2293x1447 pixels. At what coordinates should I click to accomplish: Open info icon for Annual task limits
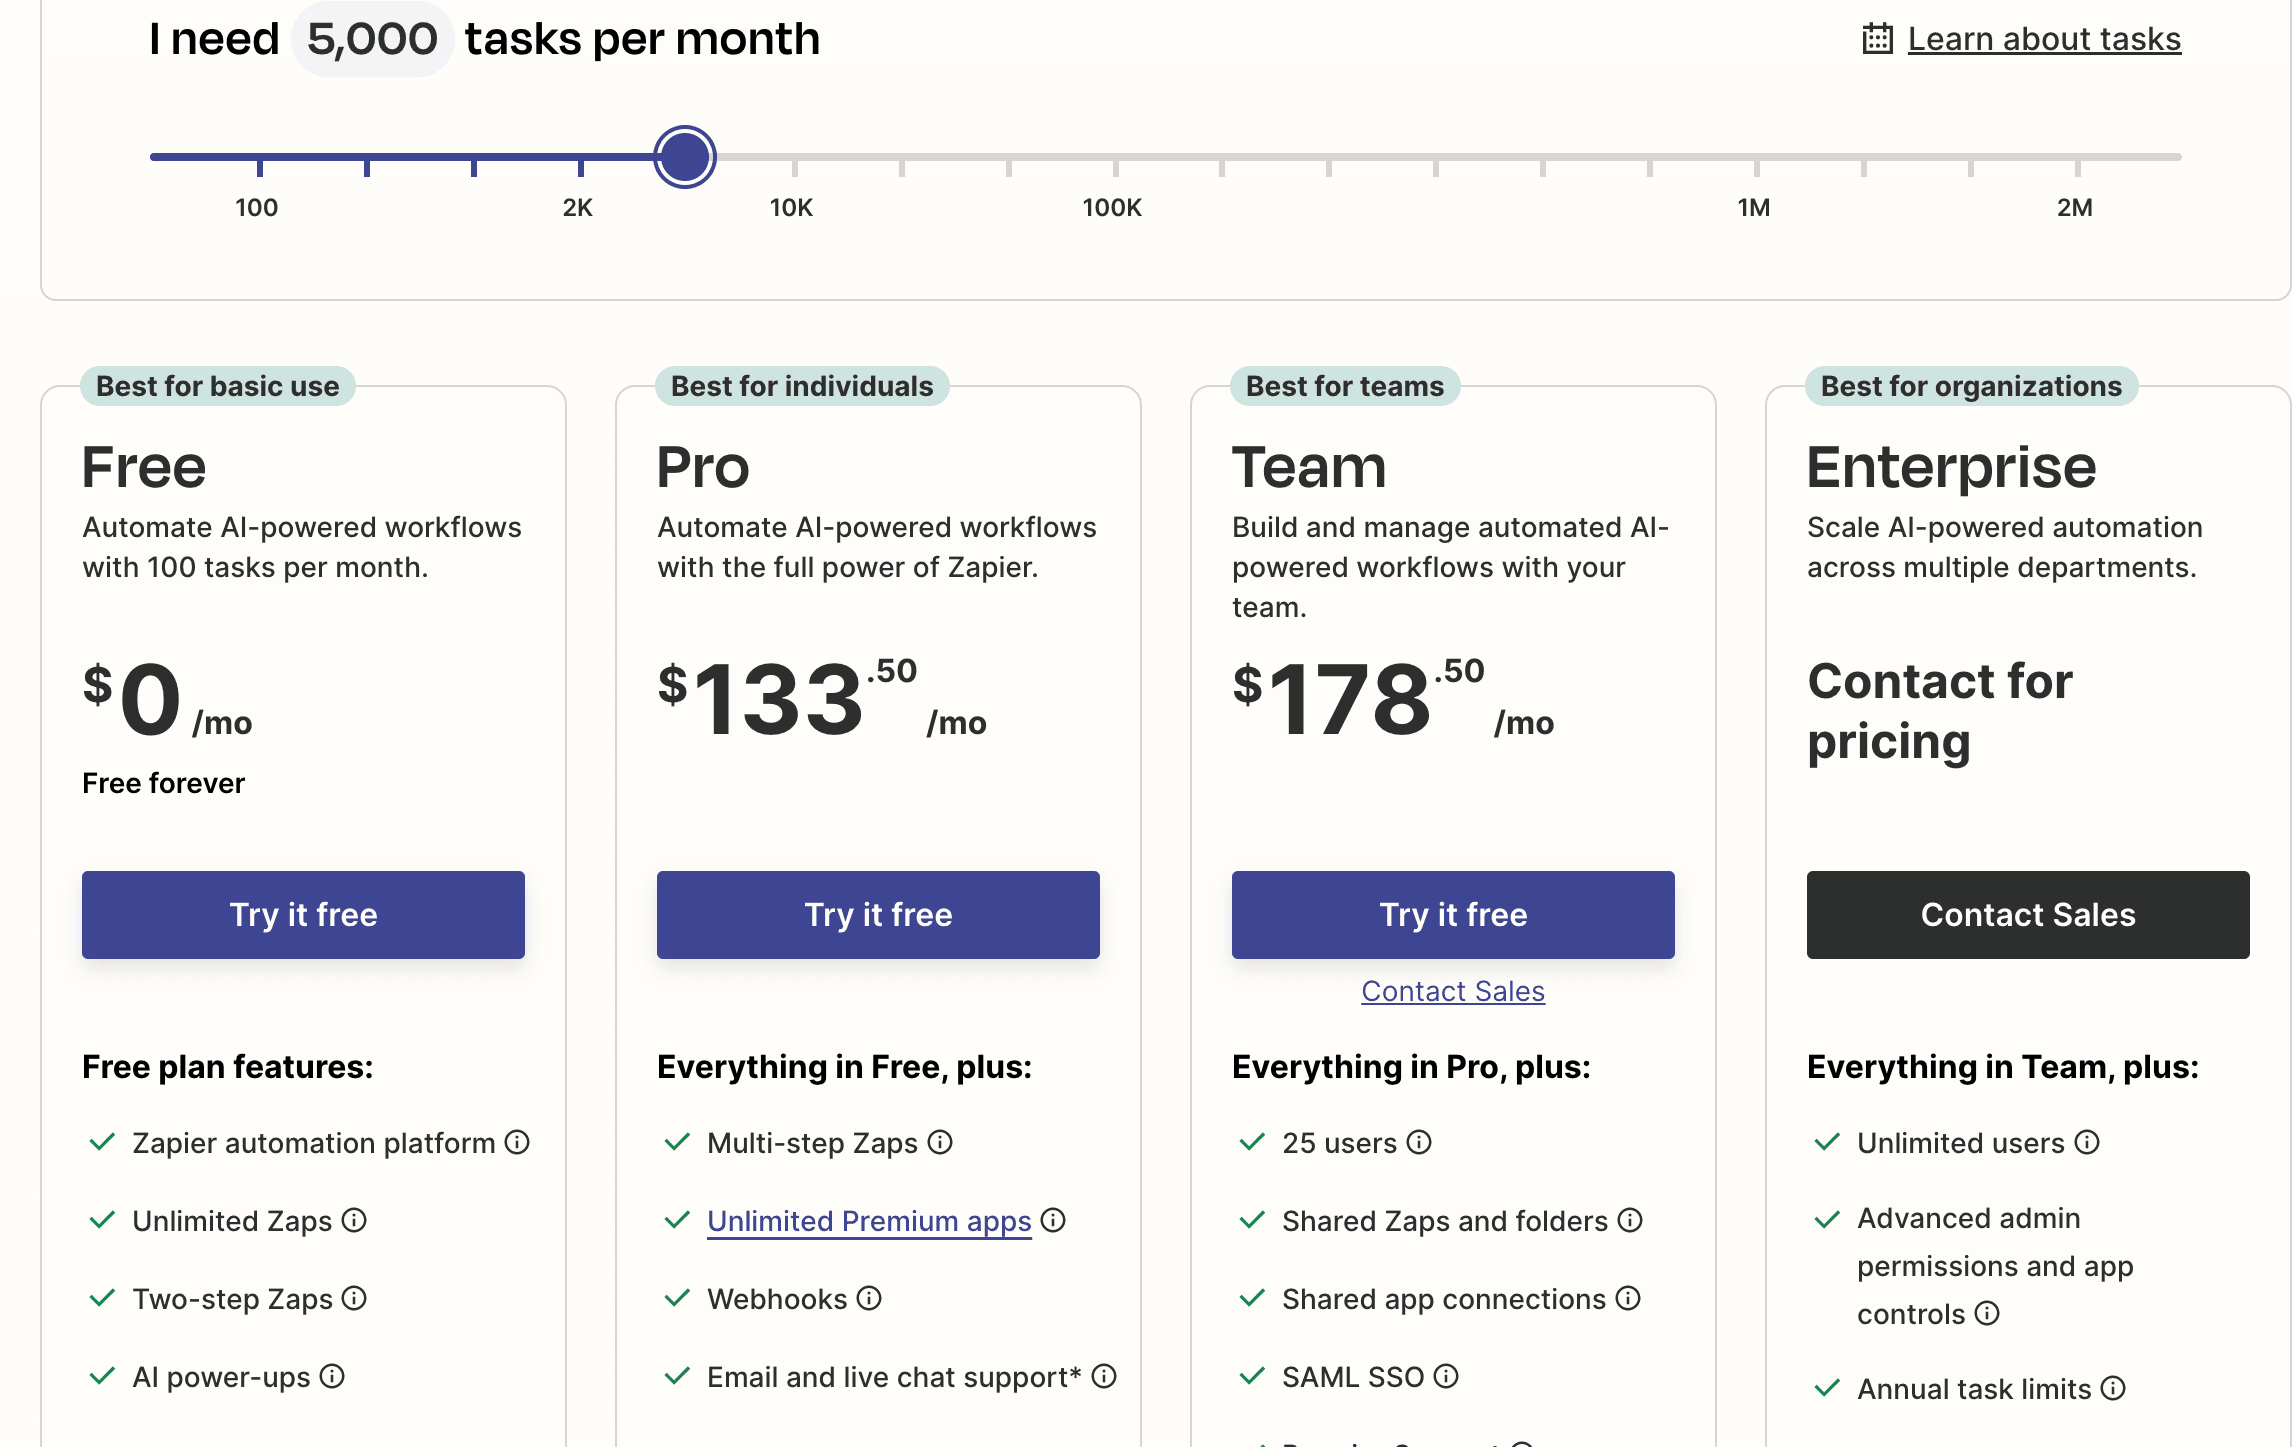pos(2113,1388)
